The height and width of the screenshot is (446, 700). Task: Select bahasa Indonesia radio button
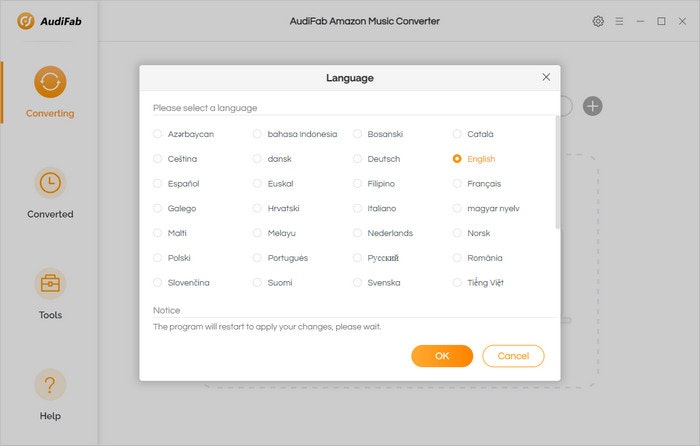257,134
